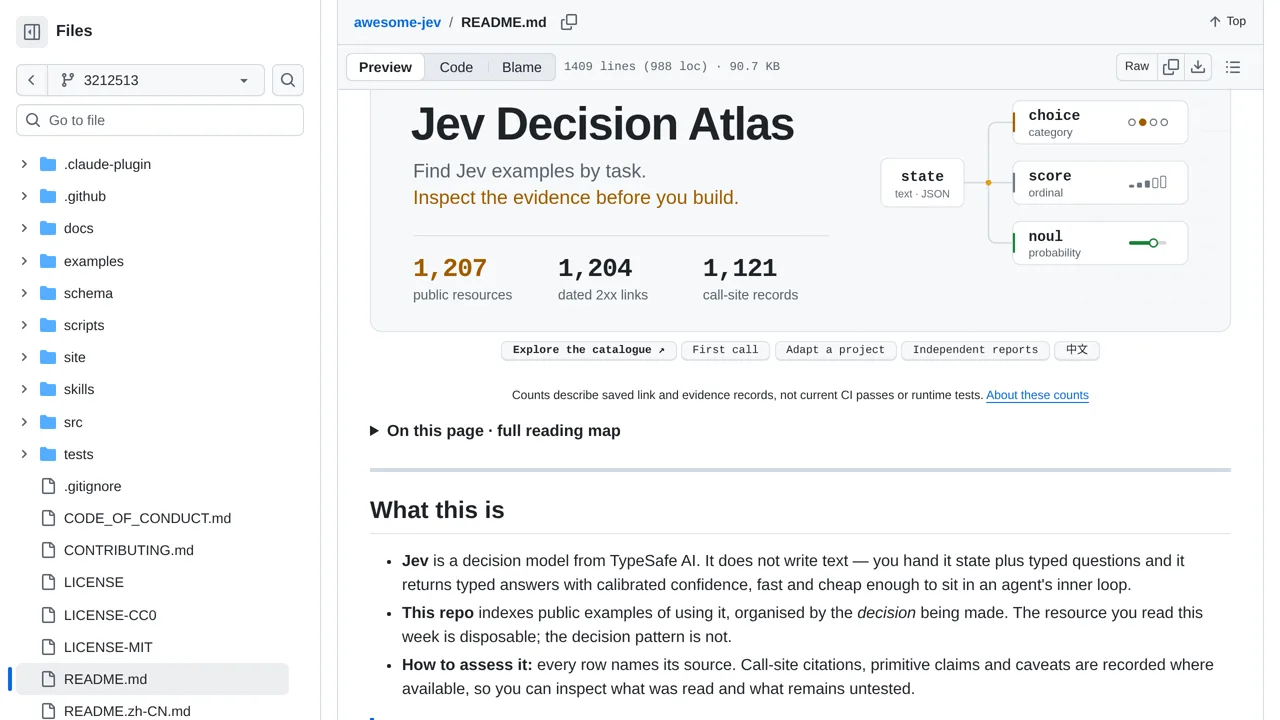
Task: Click the CONTRIBUTING.md file icon
Action: click(x=48, y=550)
